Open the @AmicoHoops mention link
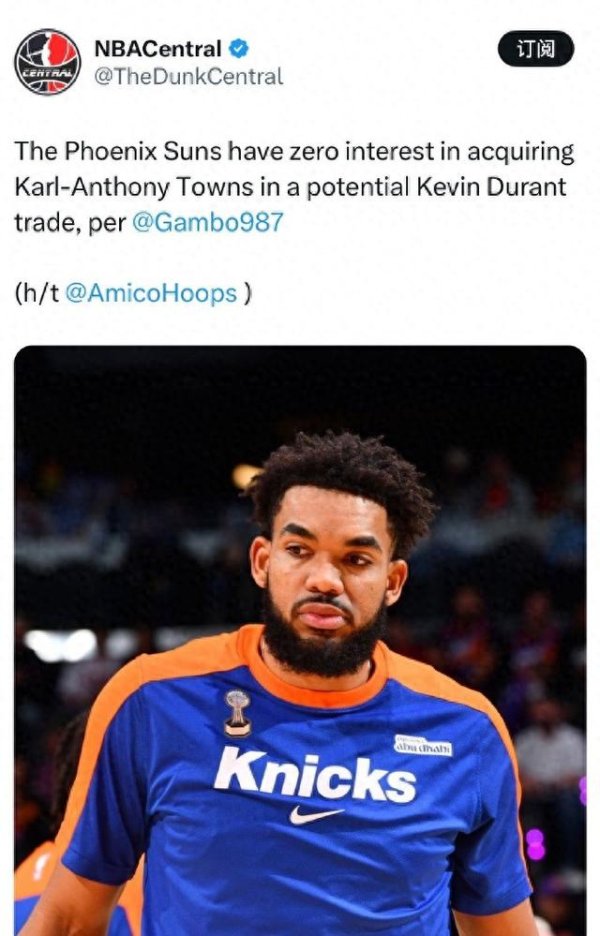This screenshot has width=600, height=936. point(150,294)
